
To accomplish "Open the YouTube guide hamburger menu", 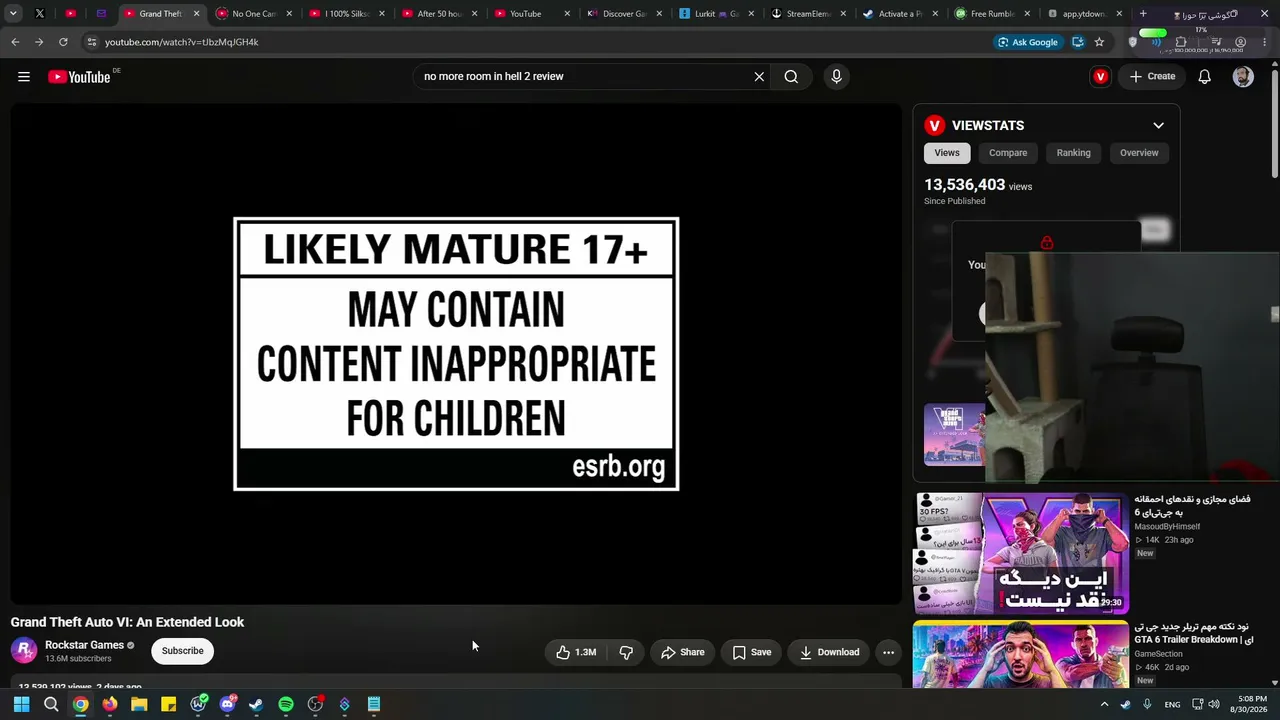I will [24, 77].
